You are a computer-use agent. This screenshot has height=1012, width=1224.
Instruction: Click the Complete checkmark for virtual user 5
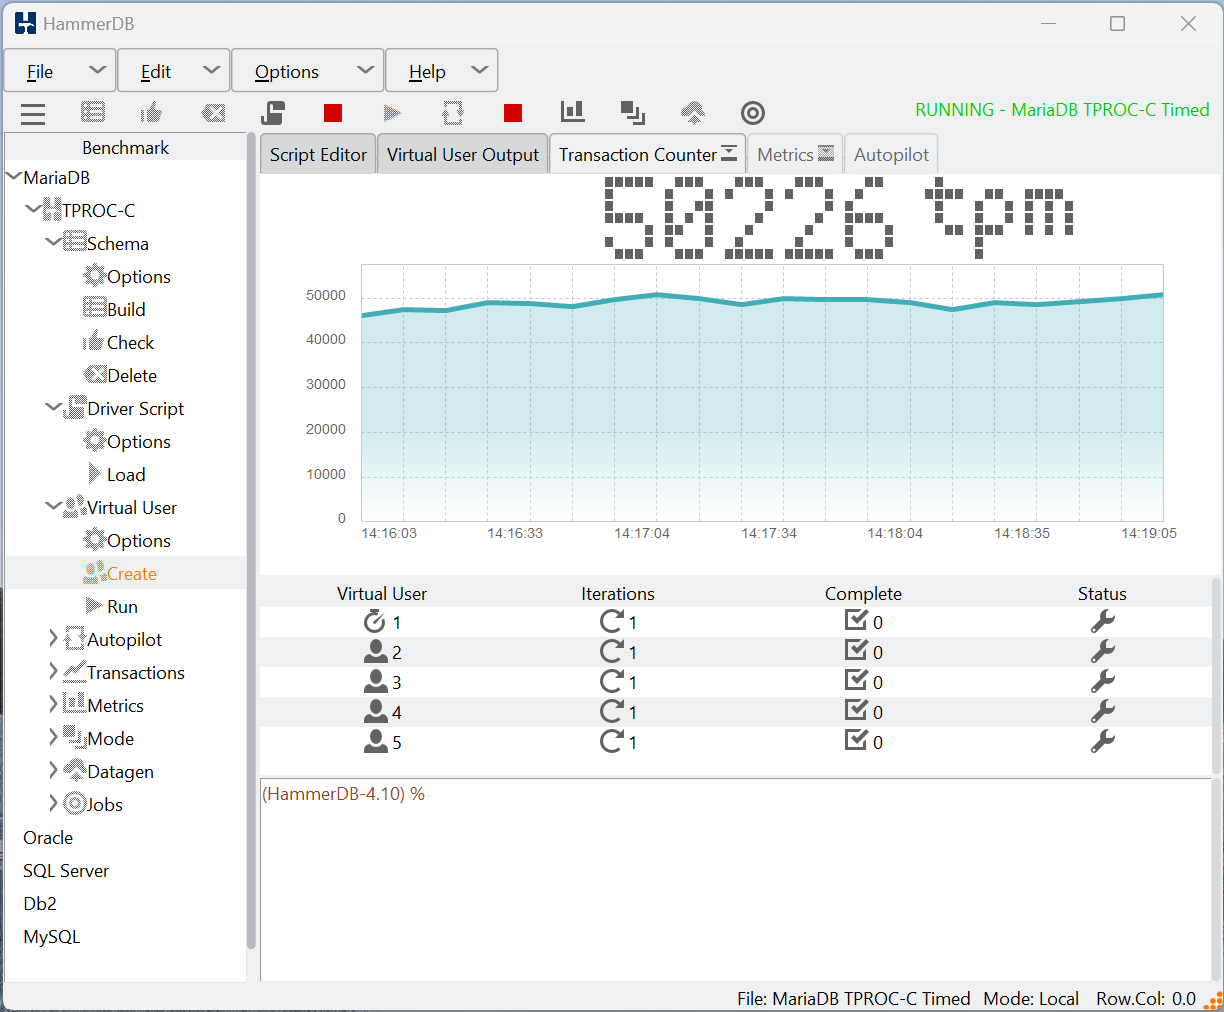point(856,741)
